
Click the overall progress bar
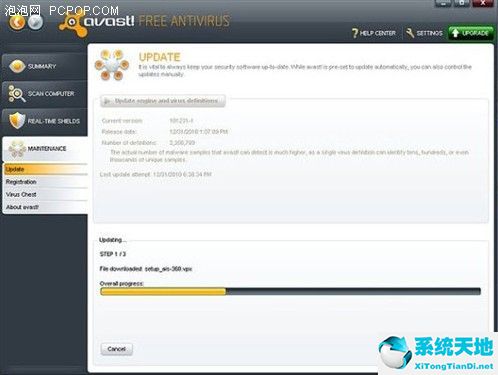tap(290, 292)
